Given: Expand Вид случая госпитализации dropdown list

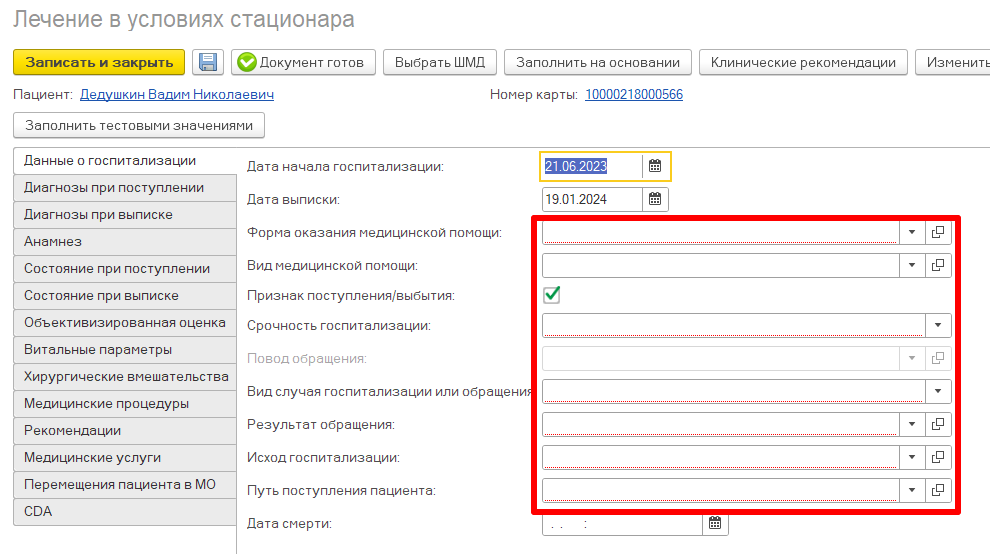Looking at the screenshot, I should (938, 391).
